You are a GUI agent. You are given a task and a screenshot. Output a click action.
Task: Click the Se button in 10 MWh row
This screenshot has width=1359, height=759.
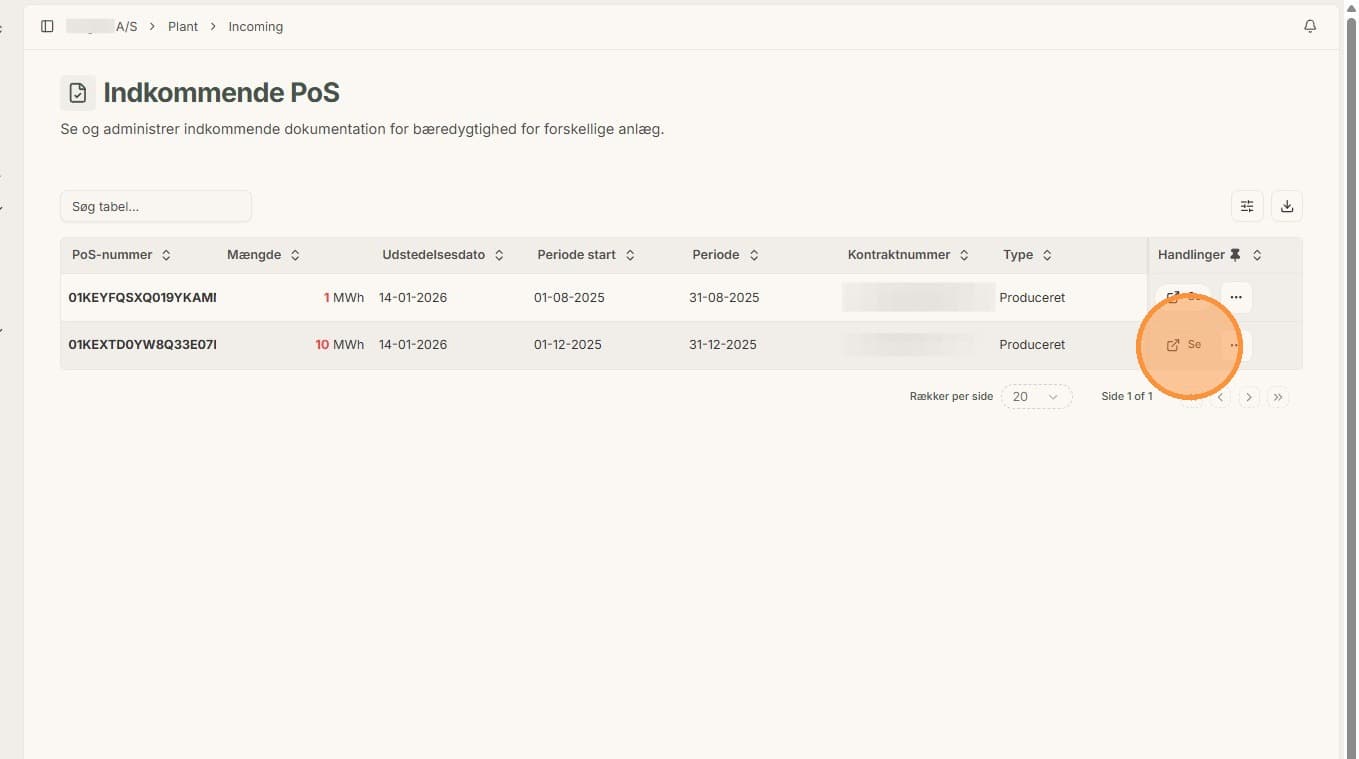(1184, 345)
